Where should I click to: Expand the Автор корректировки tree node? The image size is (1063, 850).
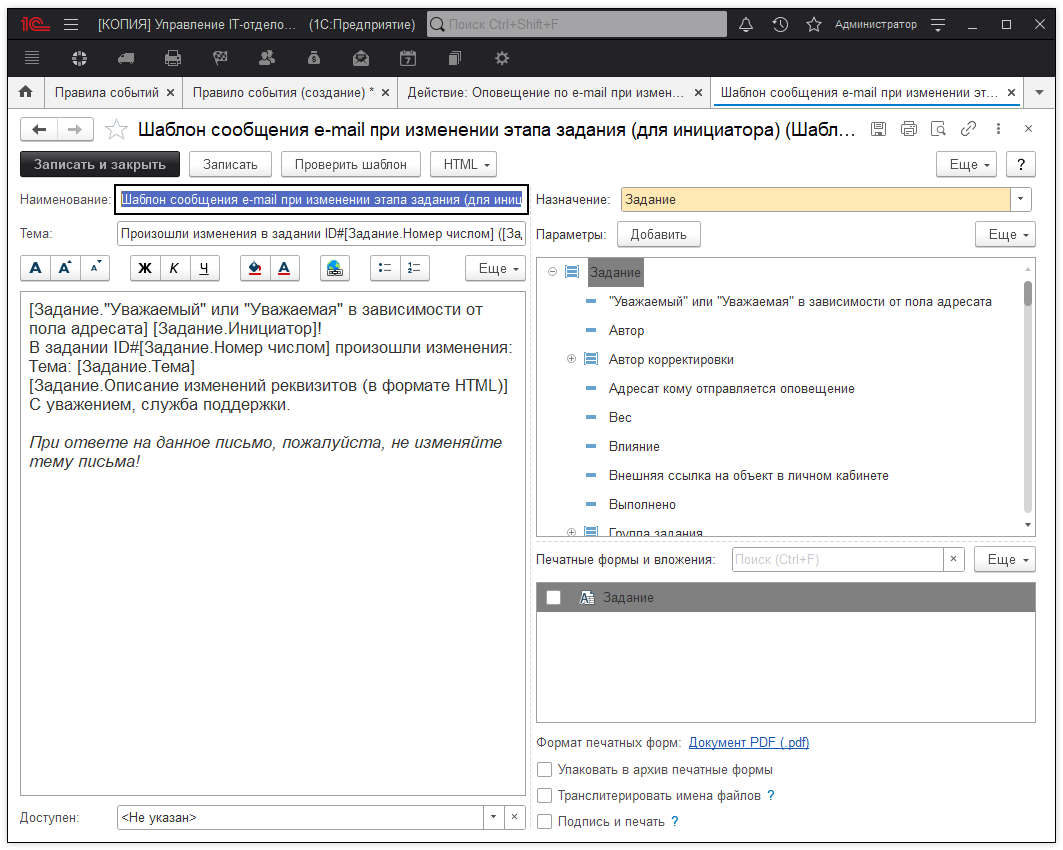click(571, 357)
